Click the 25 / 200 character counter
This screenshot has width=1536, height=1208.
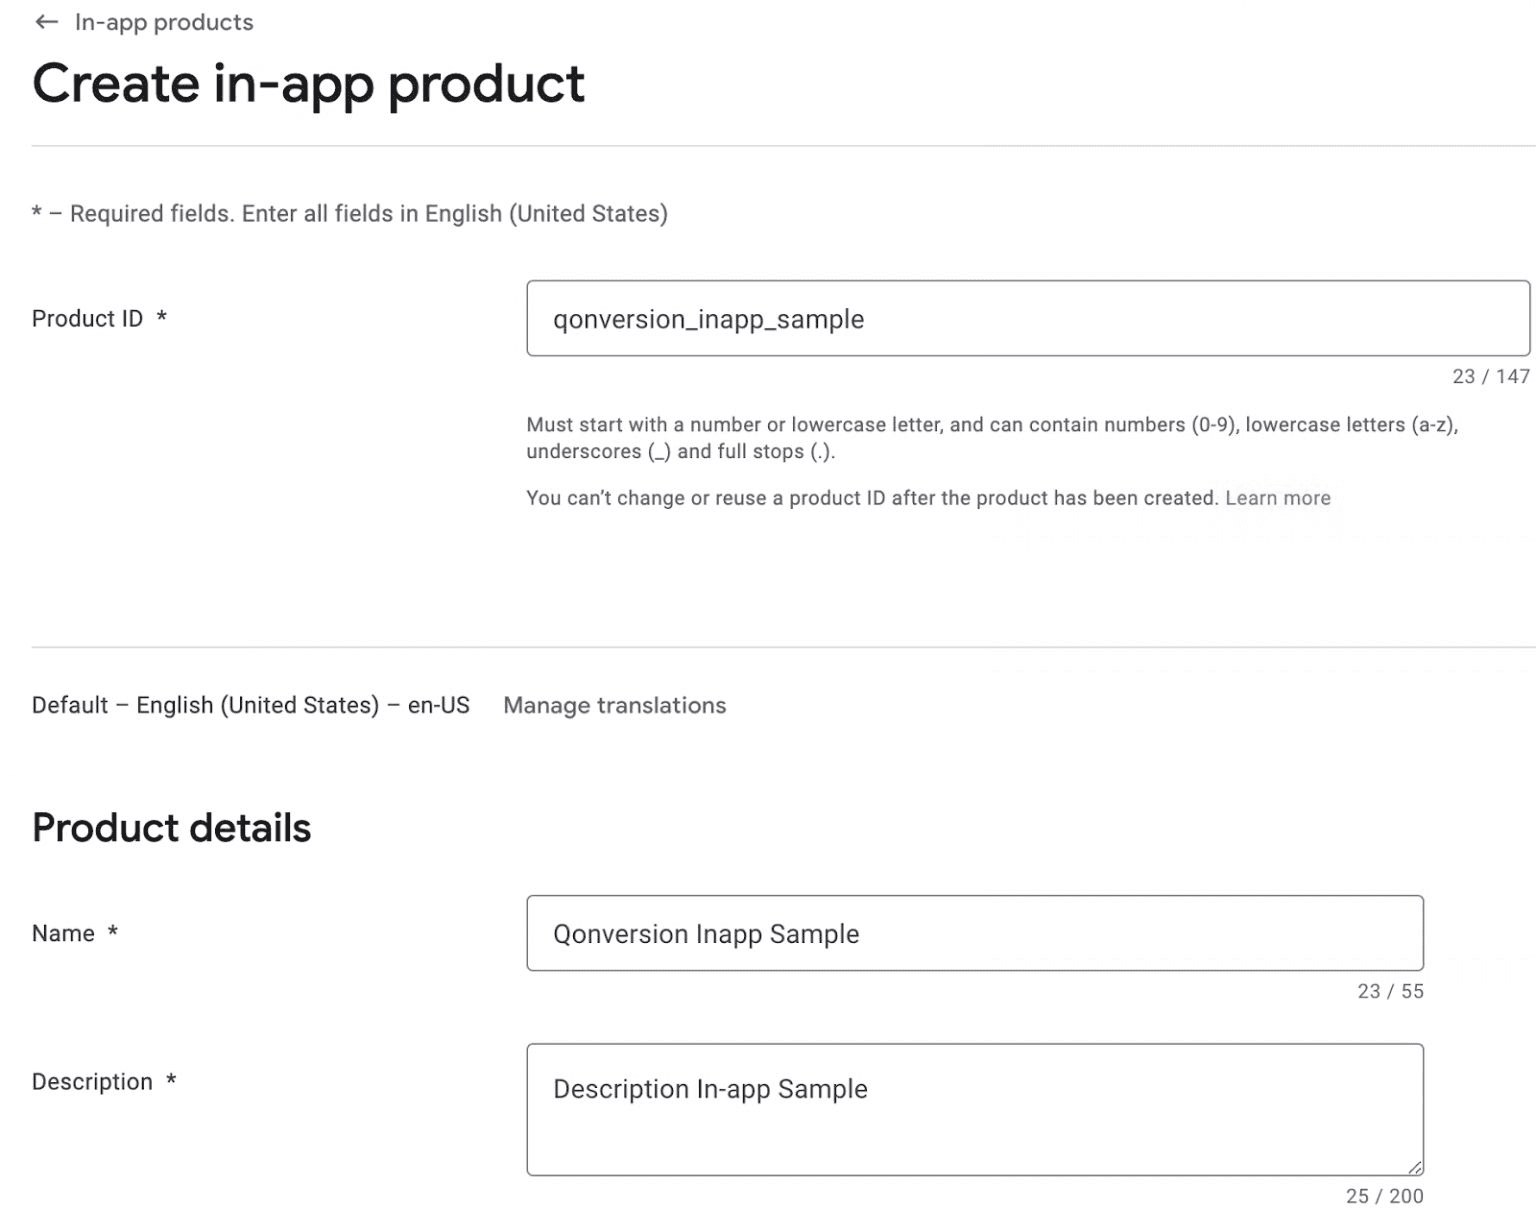pos(1385,1194)
